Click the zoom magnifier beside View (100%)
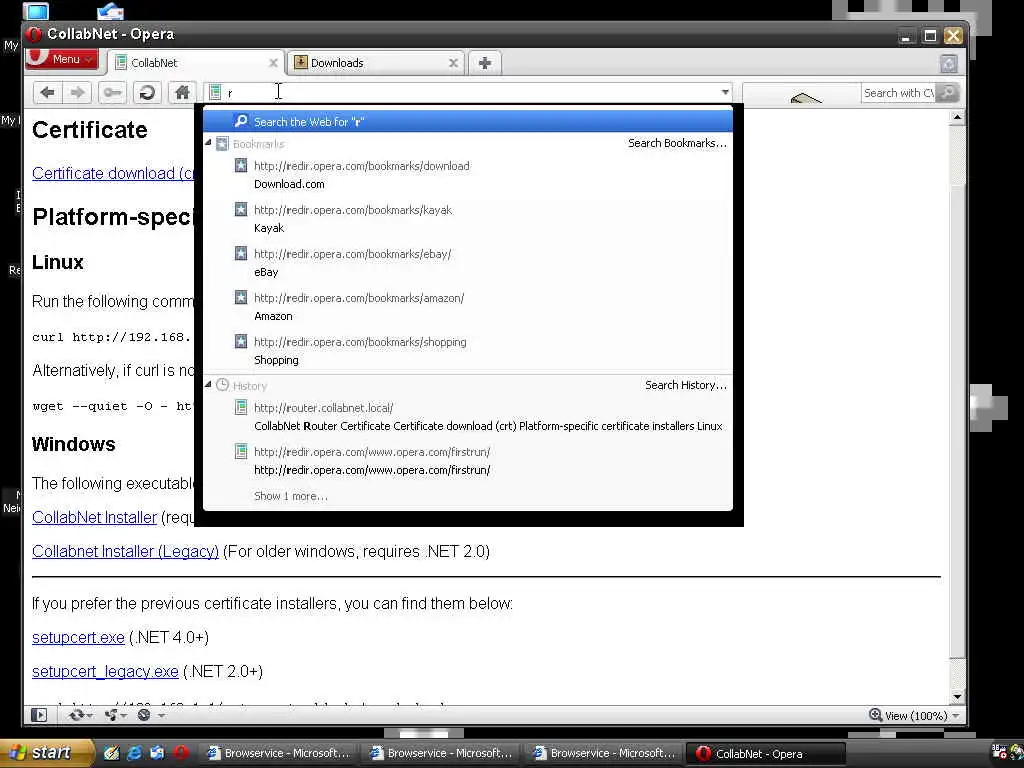1024x768 pixels. coord(876,715)
